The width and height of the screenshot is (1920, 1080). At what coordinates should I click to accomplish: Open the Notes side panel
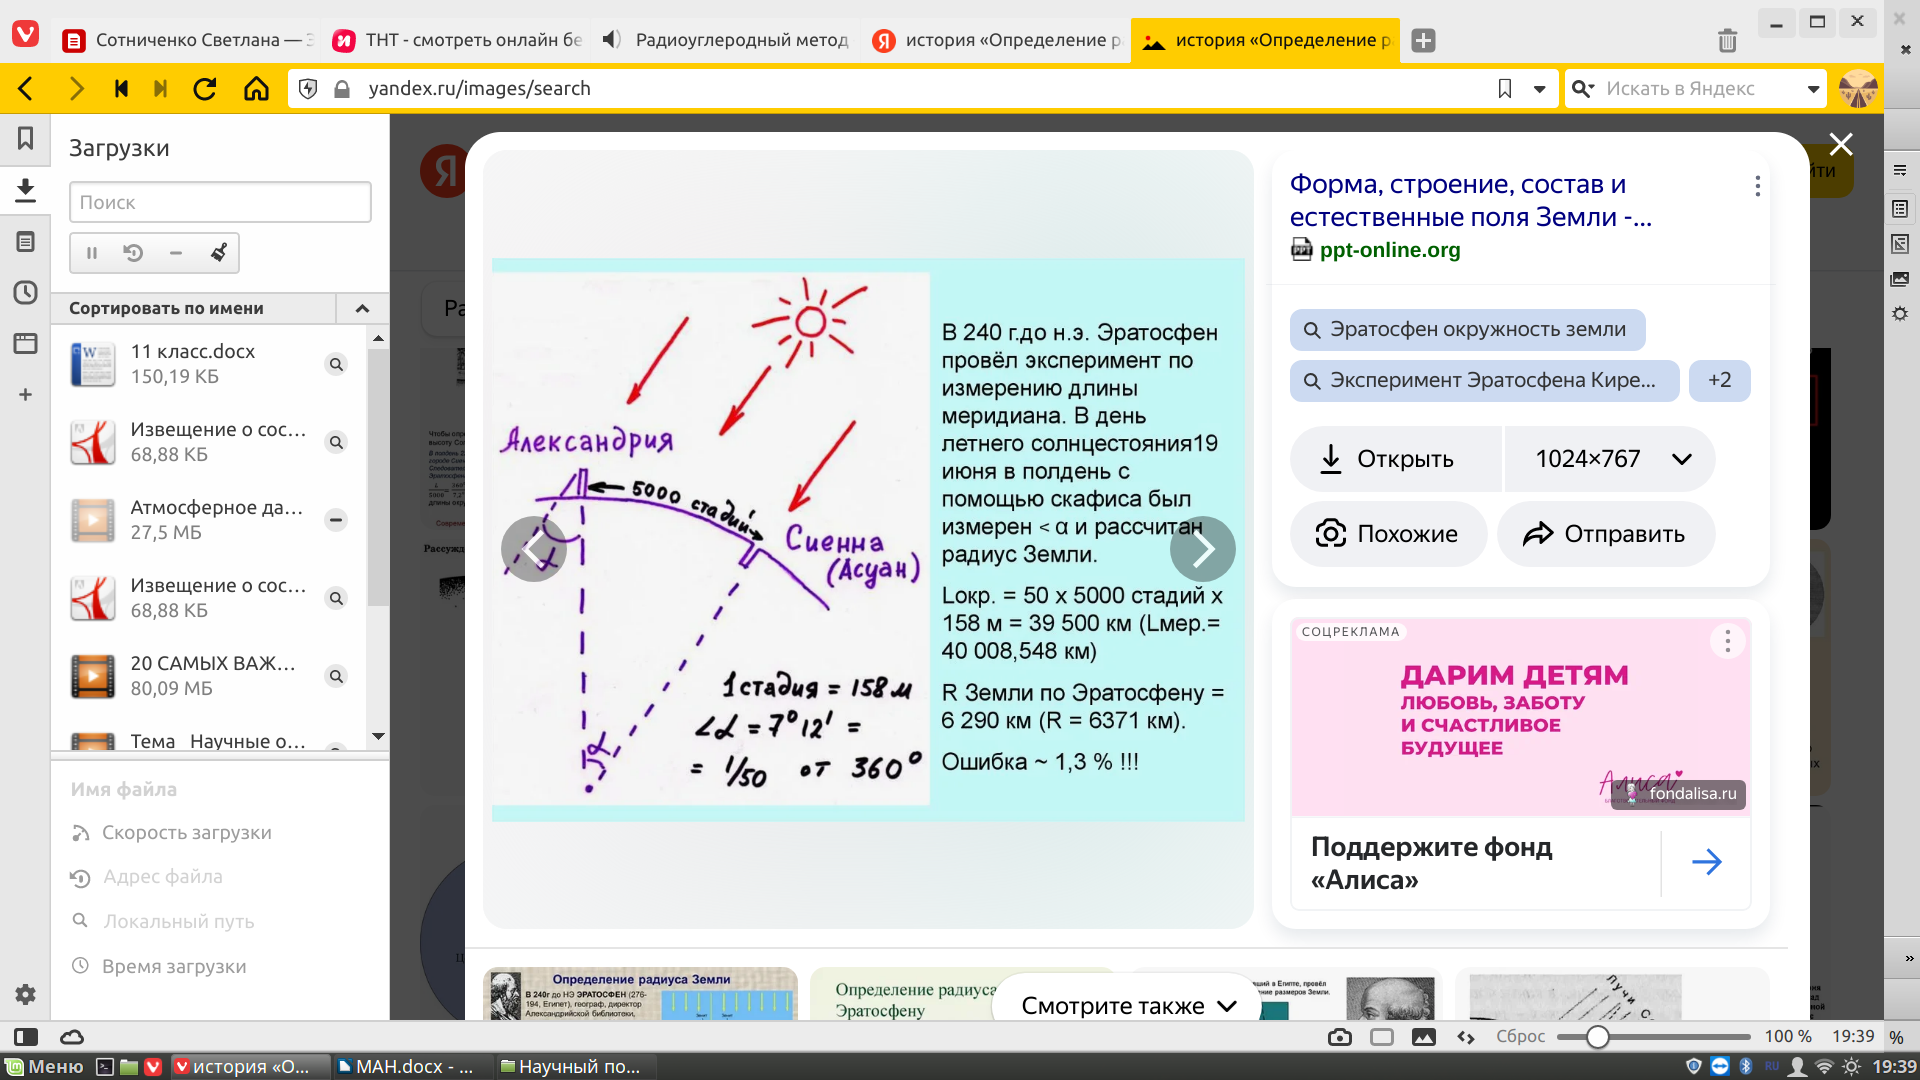25,242
